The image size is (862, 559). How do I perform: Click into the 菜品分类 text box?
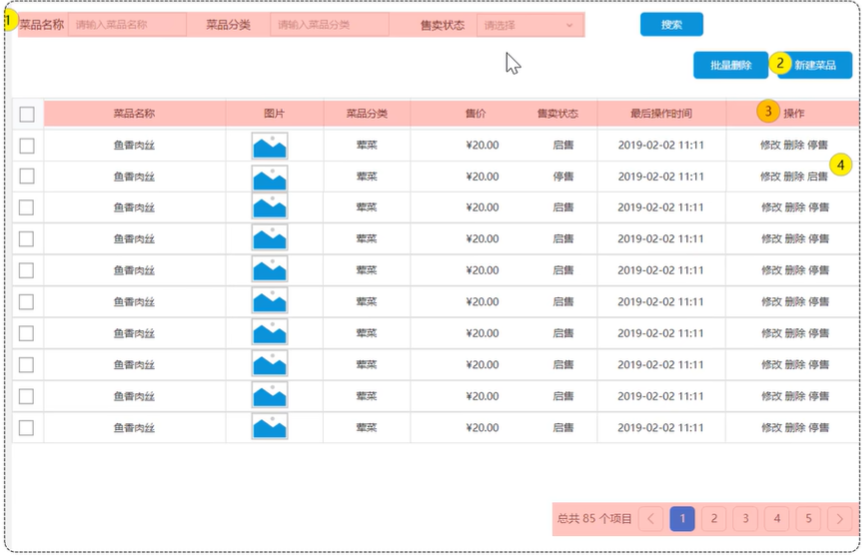pos(328,25)
